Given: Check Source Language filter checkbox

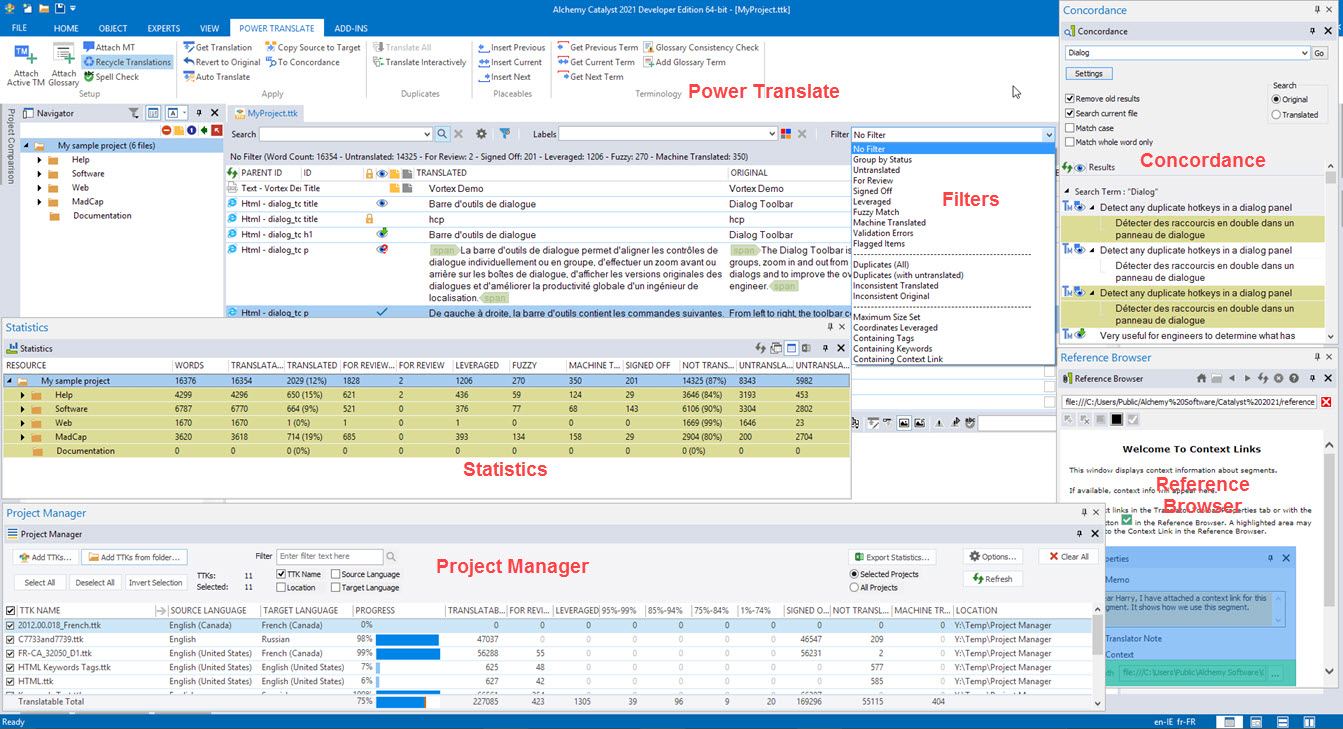Looking at the screenshot, I should 336,574.
